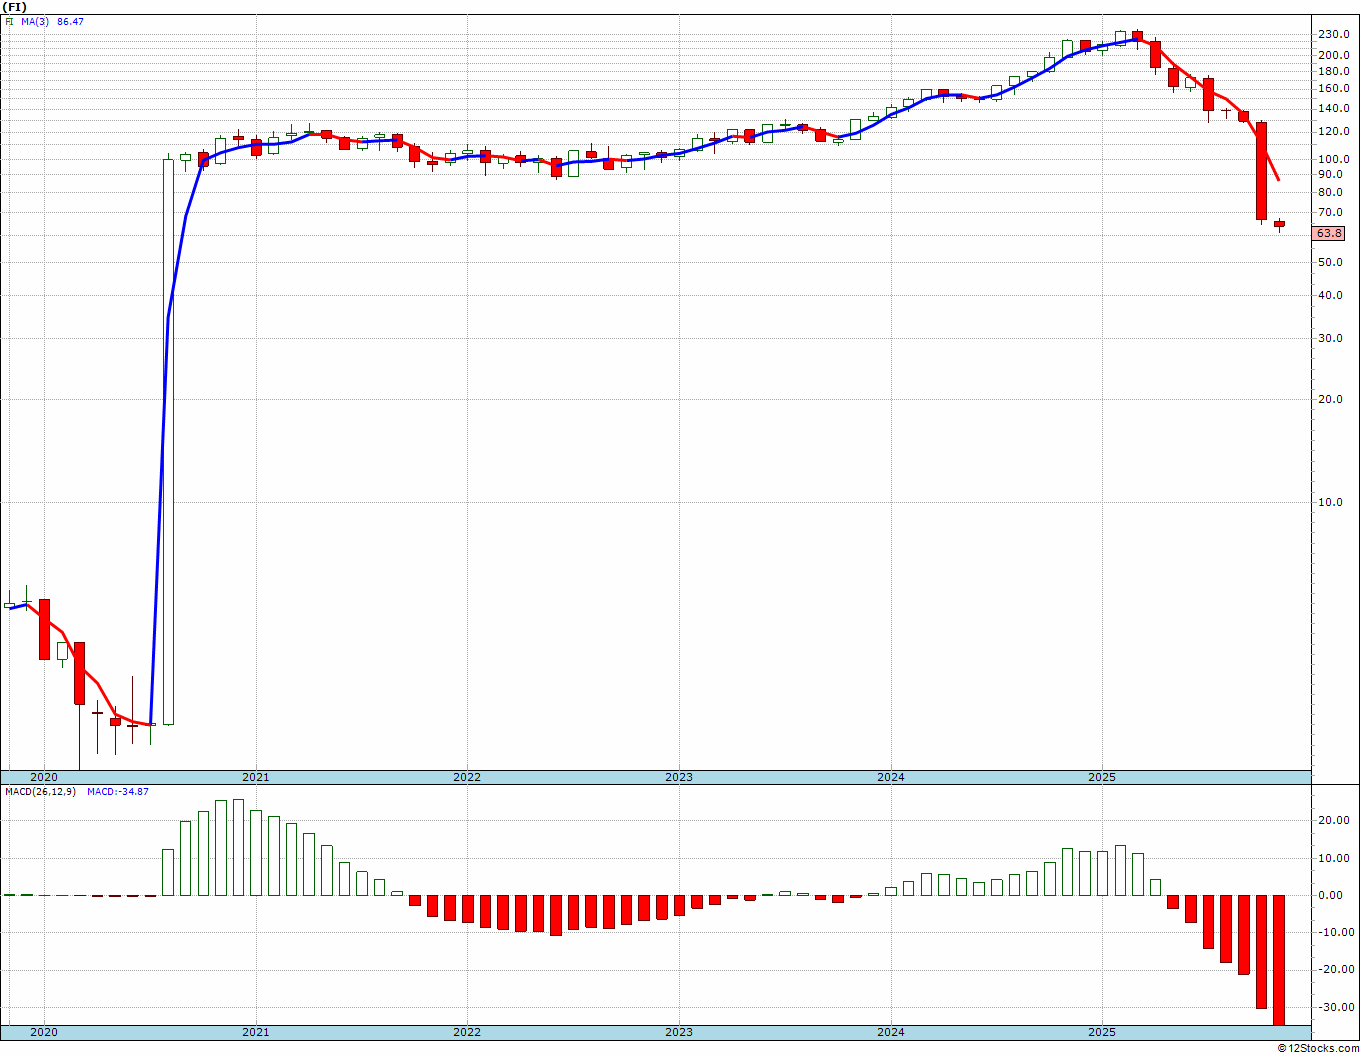Select the "200.0" price axis label
Viewport: 1360px width, 1056px height.
[1334, 55]
